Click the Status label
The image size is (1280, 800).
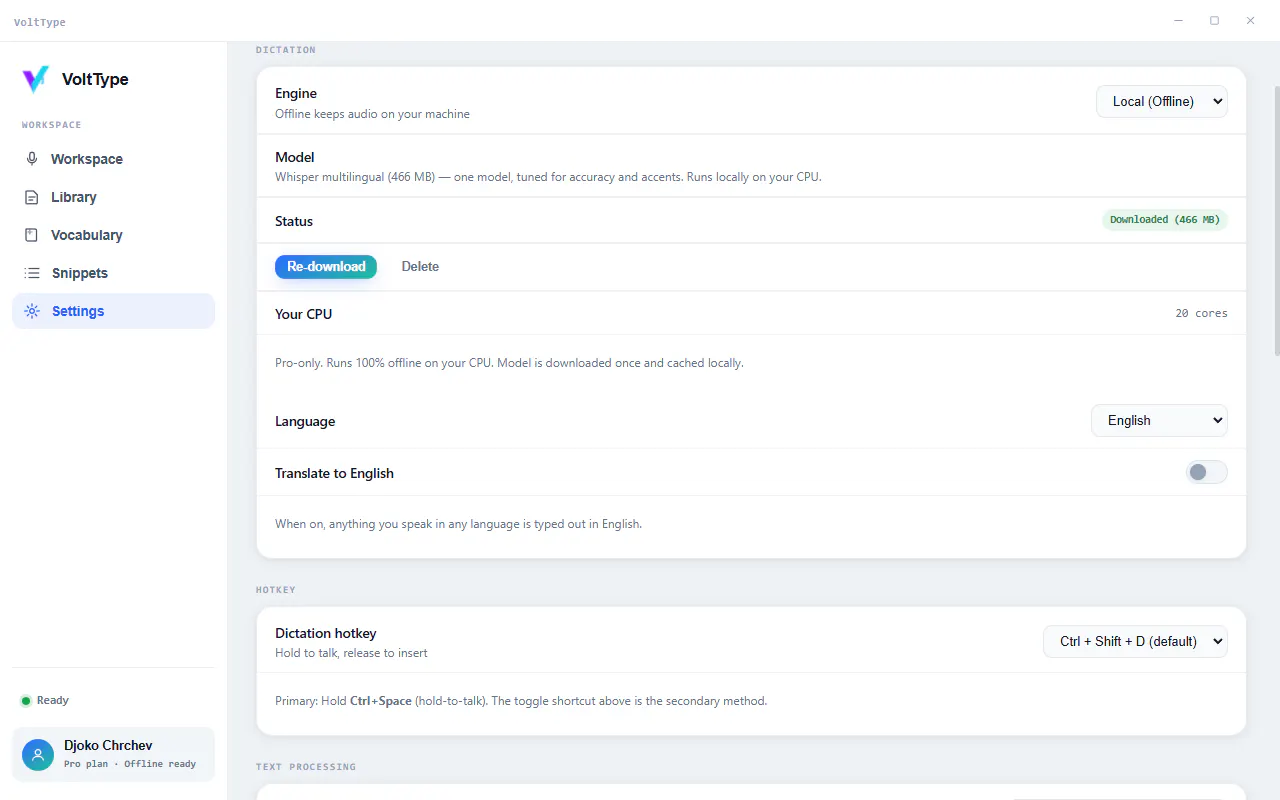coord(294,221)
